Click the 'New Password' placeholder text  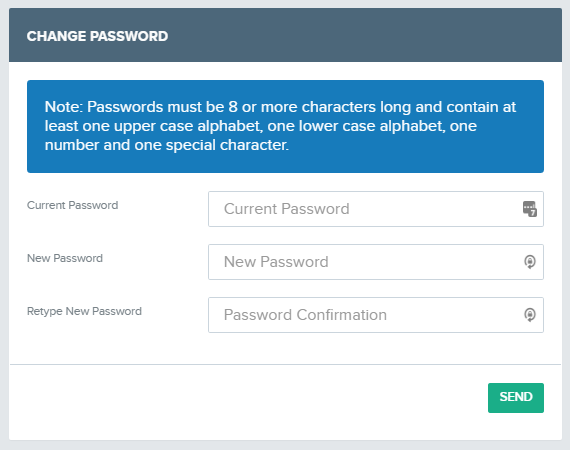[x=276, y=262]
